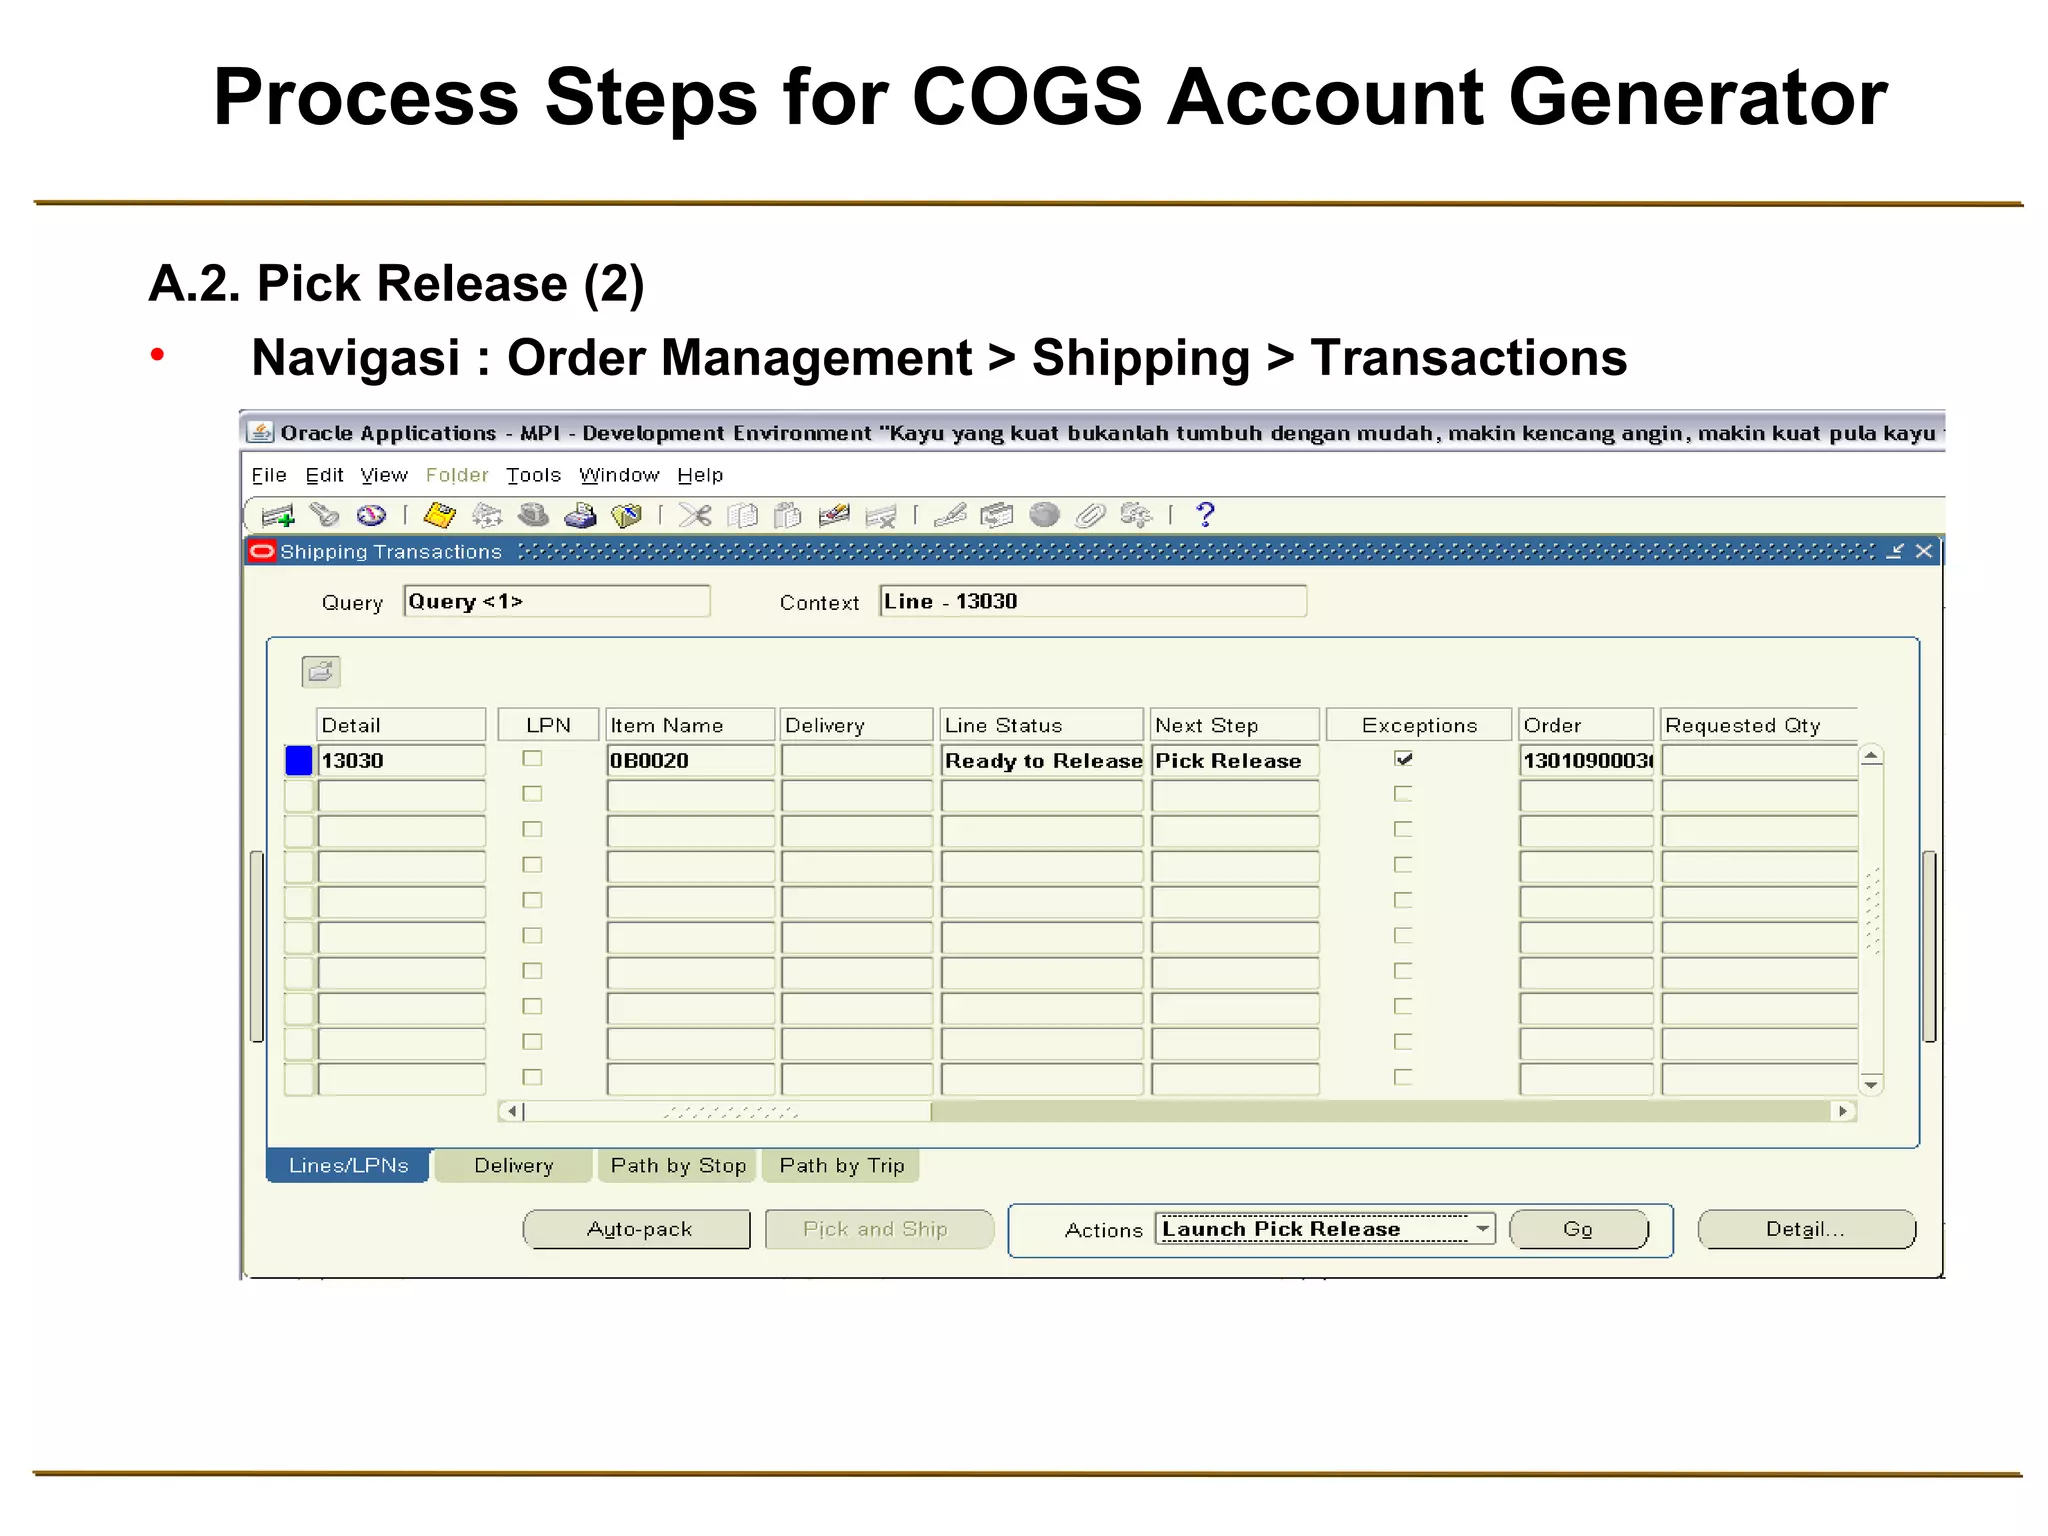Switch to the Delivery tab
Viewport: 2048px width, 1536px height.
tap(513, 1166)
